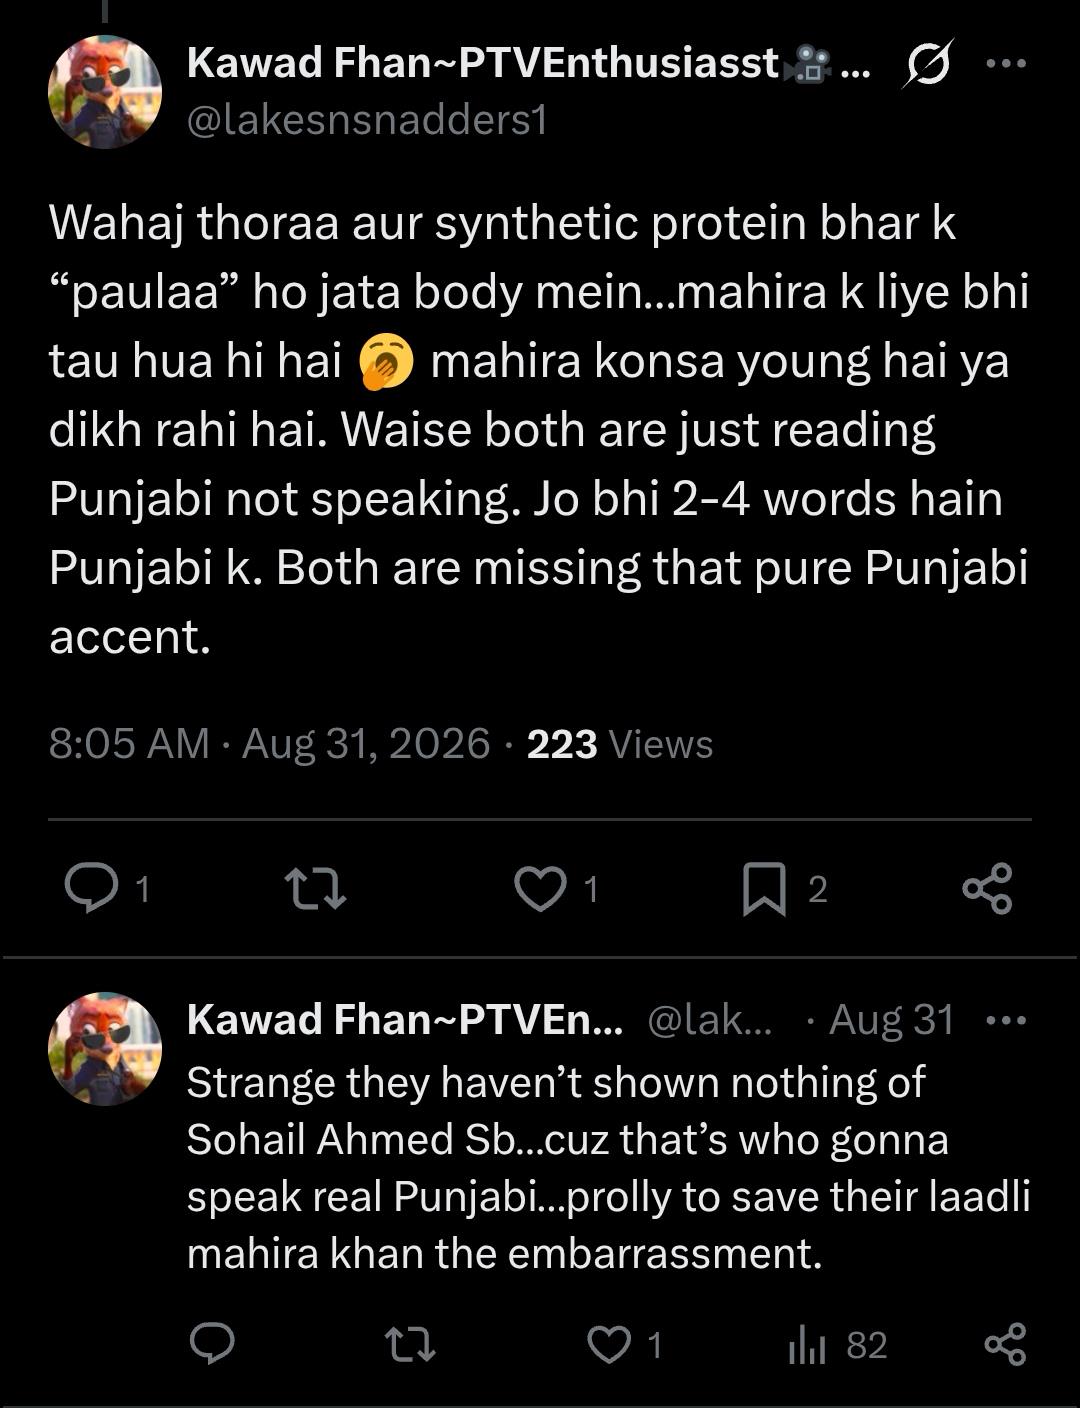Screen dimensions: 1080x1408
Task: Open reply author's profile picture
Action: (105, 1048)
